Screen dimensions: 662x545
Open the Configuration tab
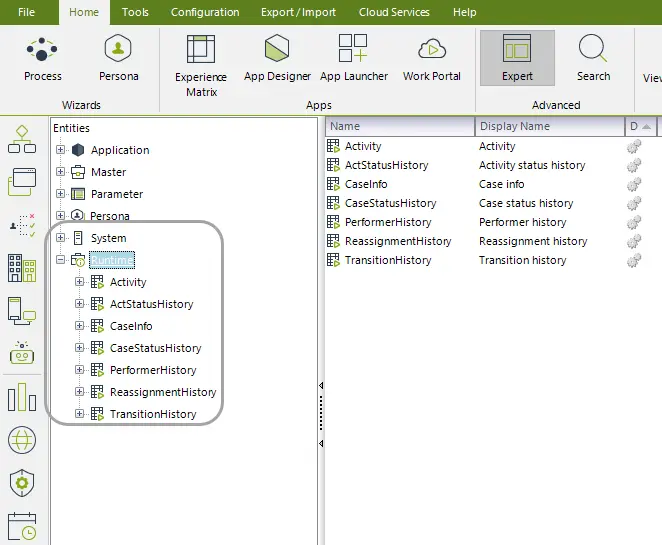coord(205,12)
